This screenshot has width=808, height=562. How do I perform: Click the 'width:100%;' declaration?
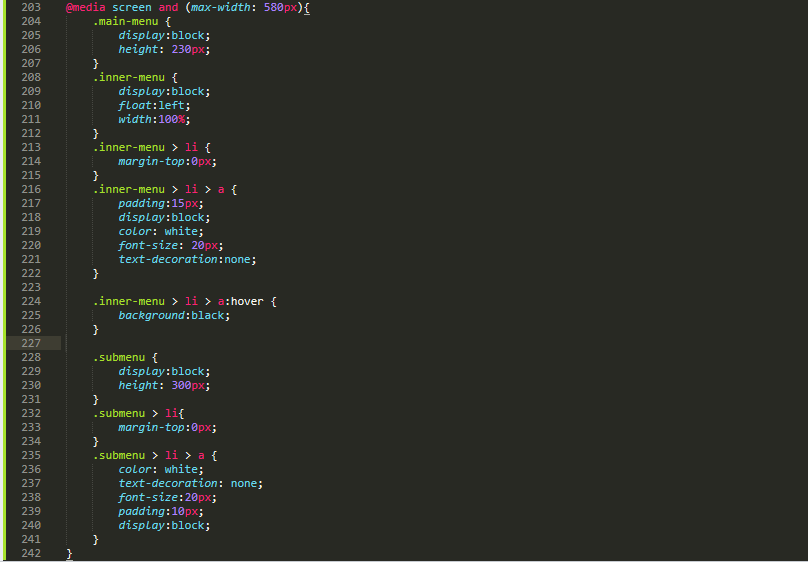(155, 120)
